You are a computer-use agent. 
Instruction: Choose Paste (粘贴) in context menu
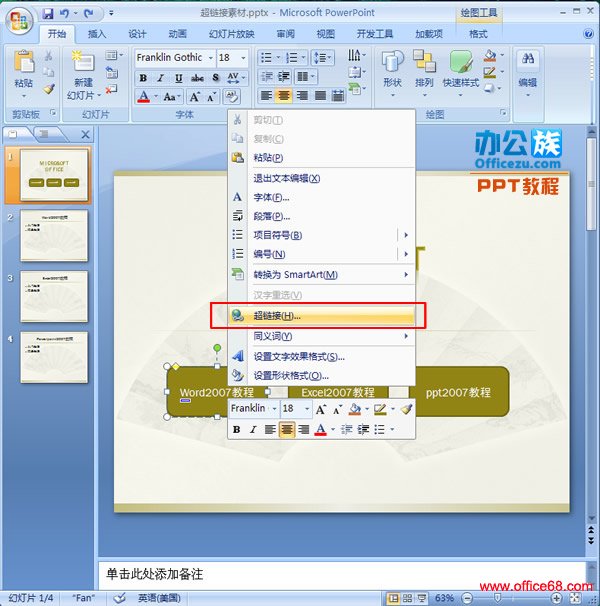[322, 158]
